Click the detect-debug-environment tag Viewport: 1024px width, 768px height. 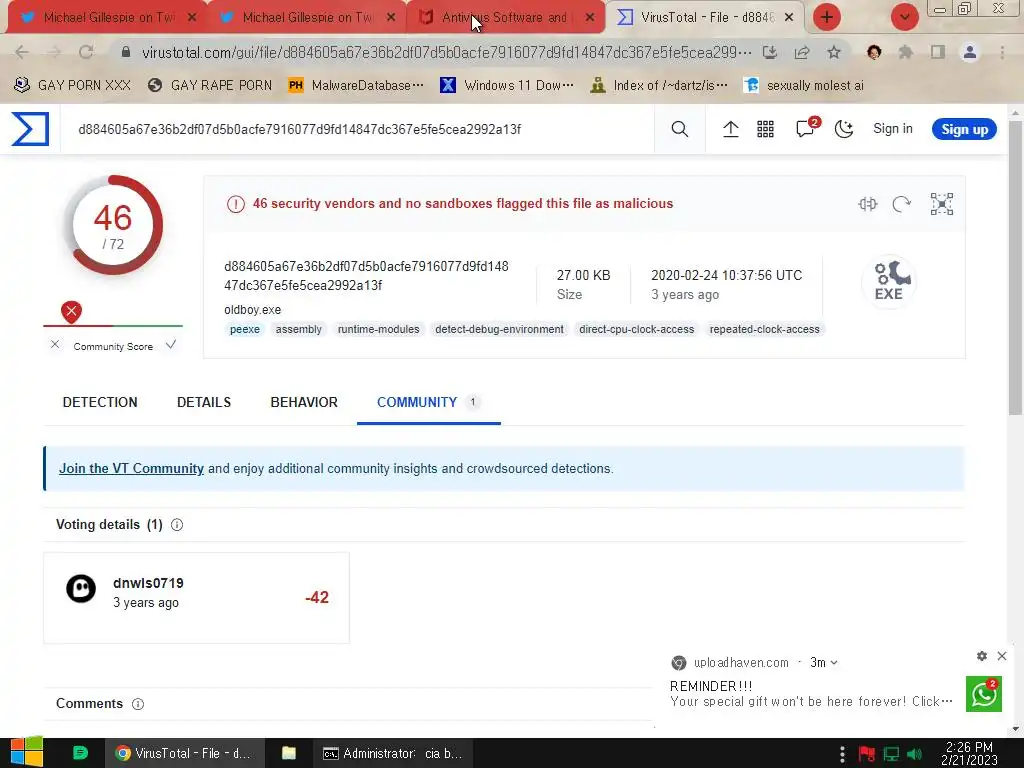pyautogui.click(x=499, y=329)
